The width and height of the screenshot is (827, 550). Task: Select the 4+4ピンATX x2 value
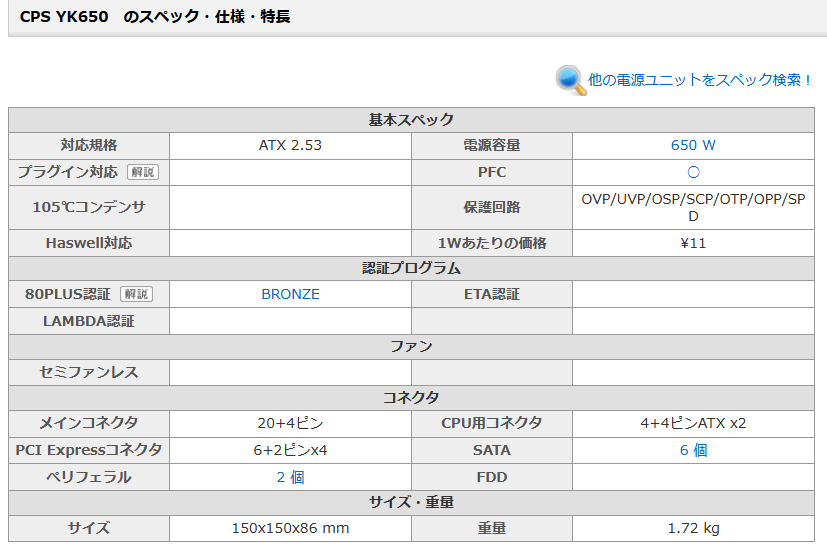coord(693,423)
